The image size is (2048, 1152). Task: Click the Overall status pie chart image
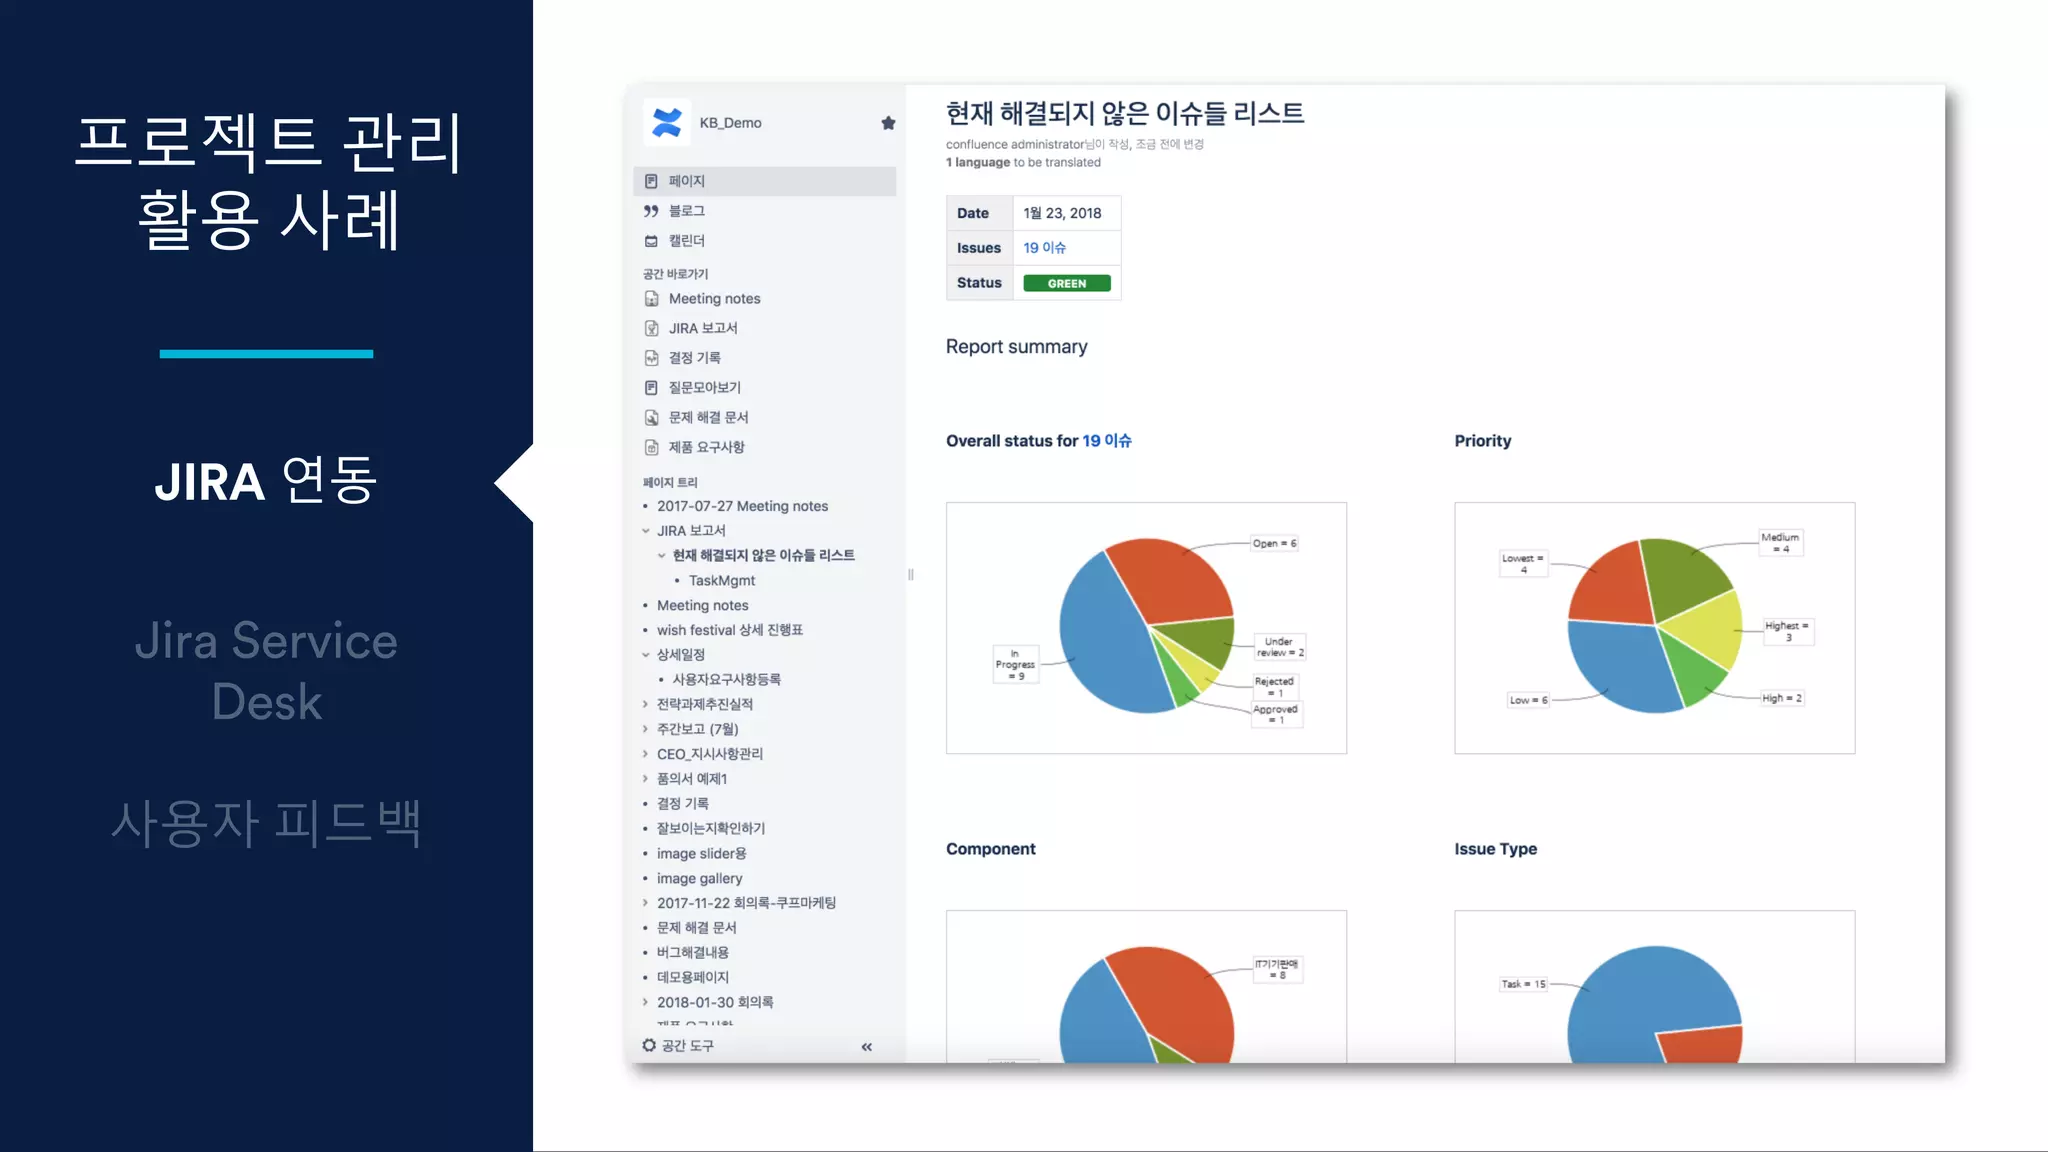pyautogui.click(x=1146, y=628)
